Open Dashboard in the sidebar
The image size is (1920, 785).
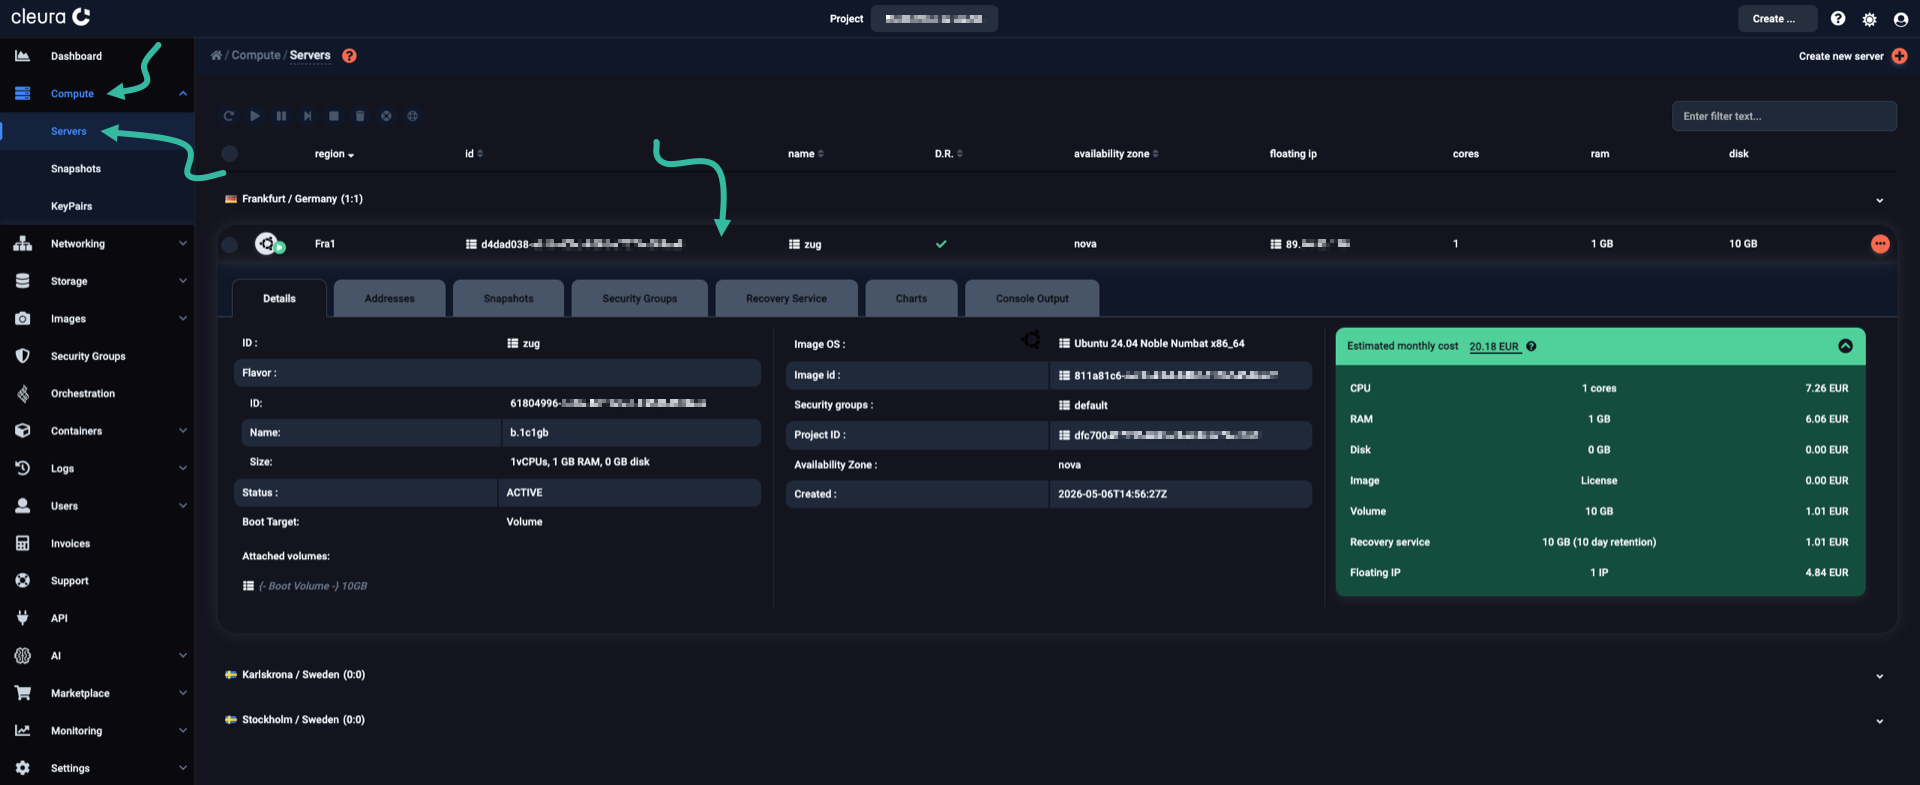point(97,56)
